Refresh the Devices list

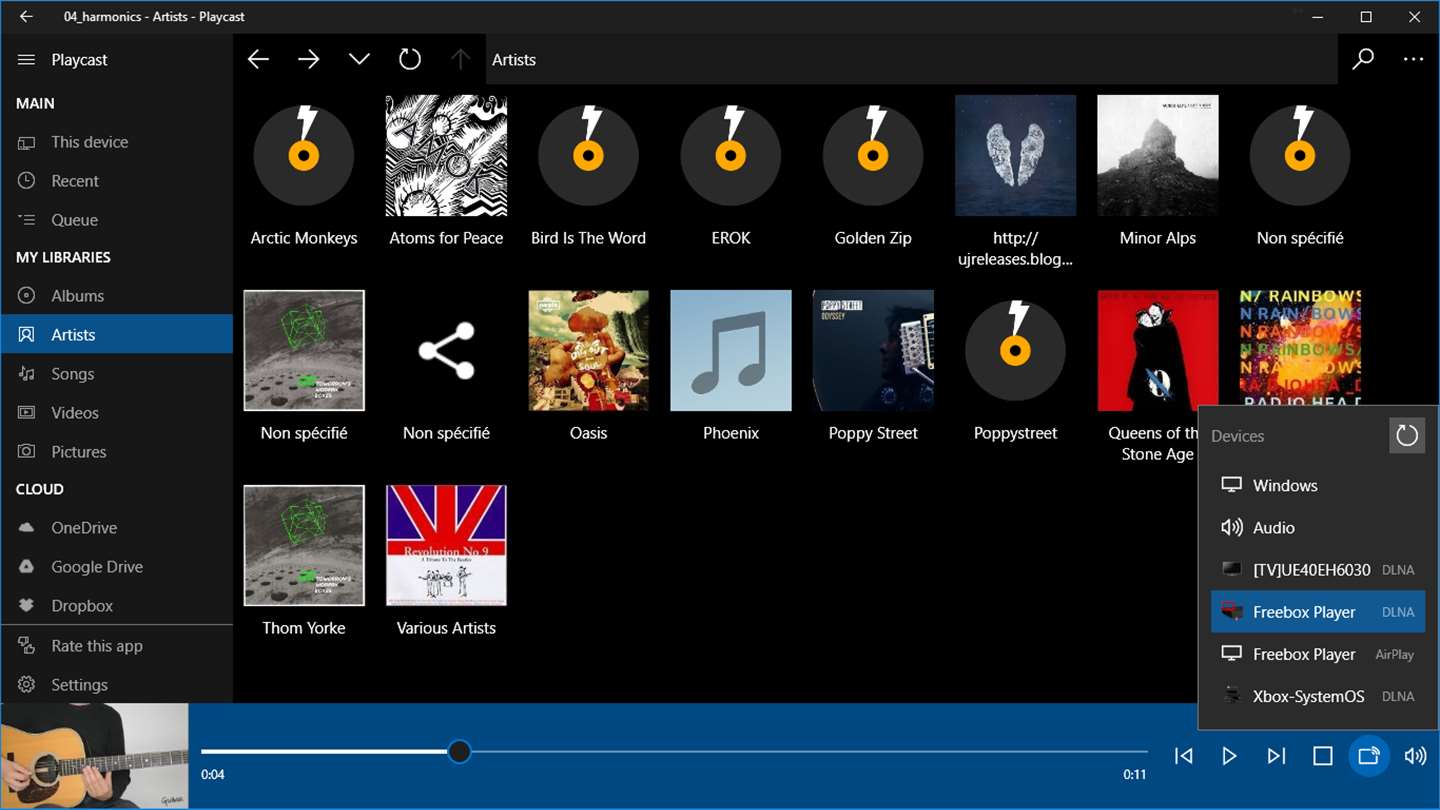tap(1407, 435)
